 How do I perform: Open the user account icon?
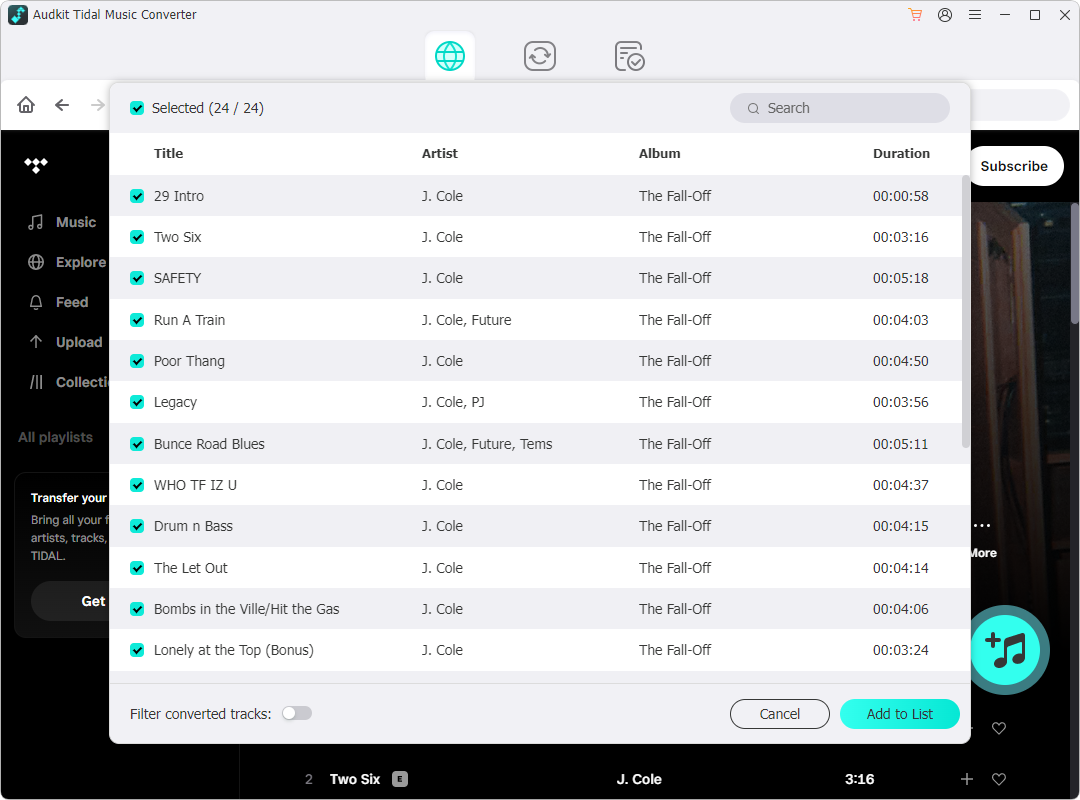click(x=945, y=14)
